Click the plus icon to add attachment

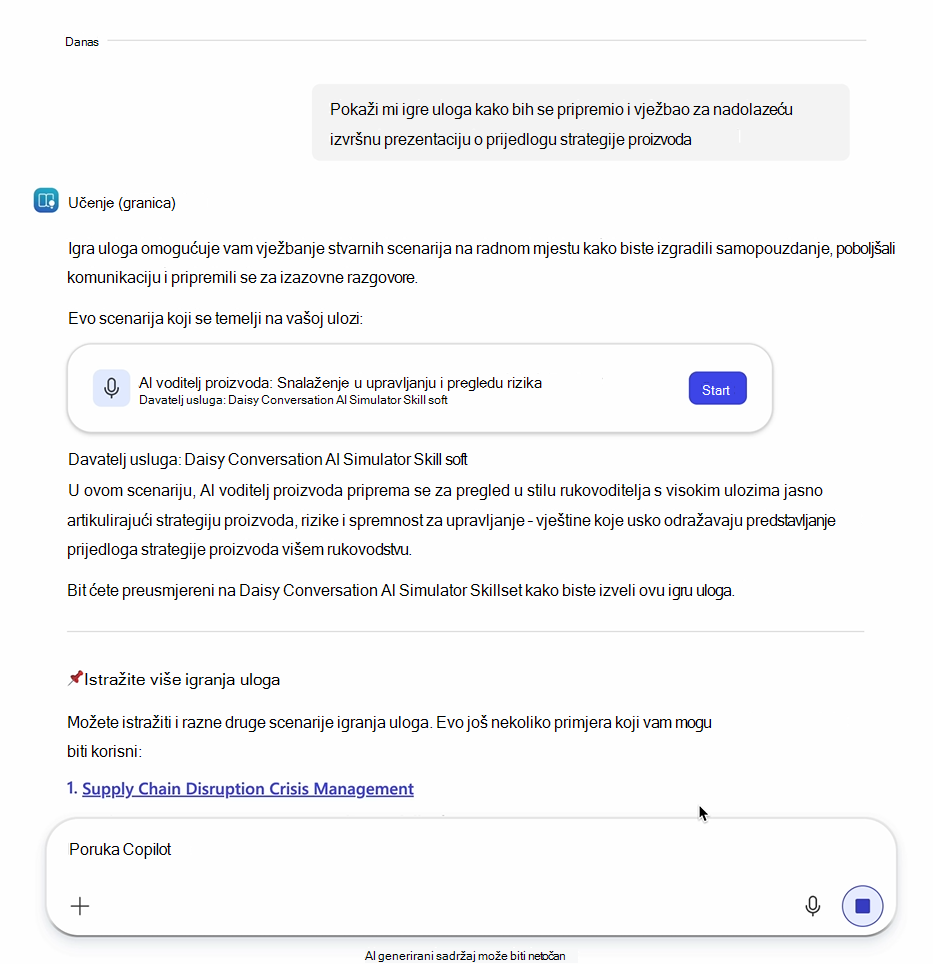tap(80, 906)
